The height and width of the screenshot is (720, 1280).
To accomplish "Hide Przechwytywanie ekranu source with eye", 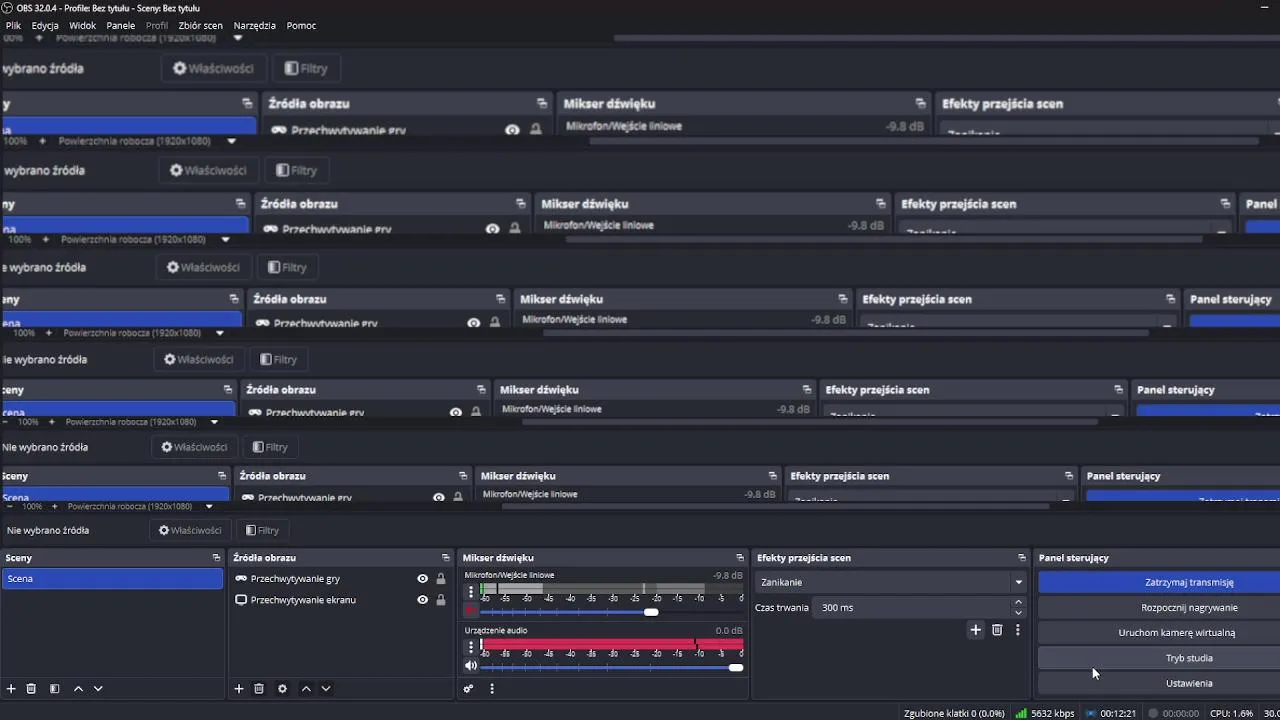I will pyautogui.click(x=422, y=600).
